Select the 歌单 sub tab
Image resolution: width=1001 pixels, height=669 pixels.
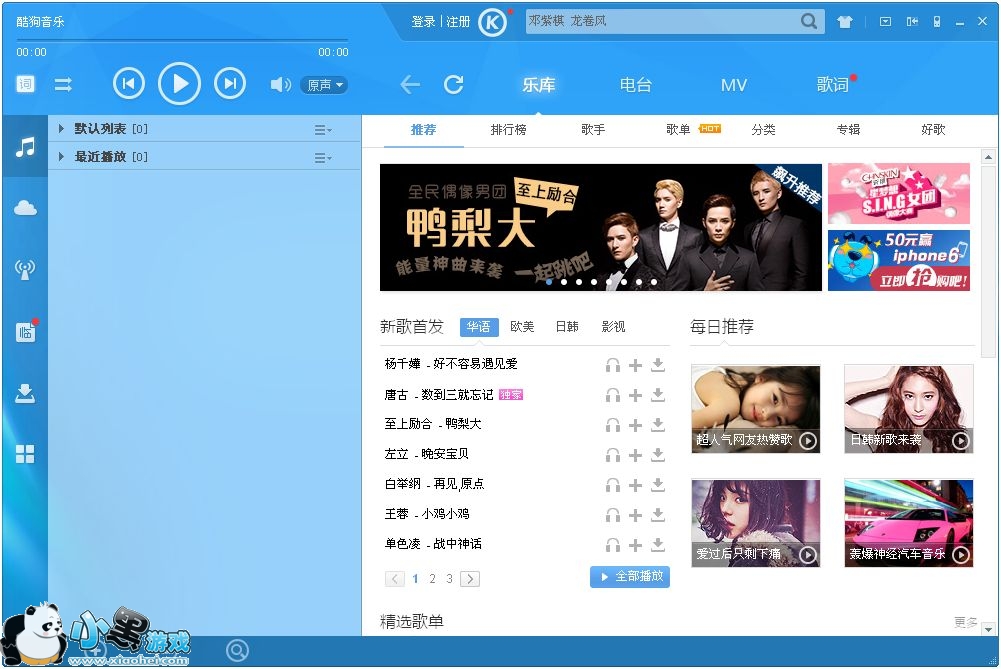678,130
